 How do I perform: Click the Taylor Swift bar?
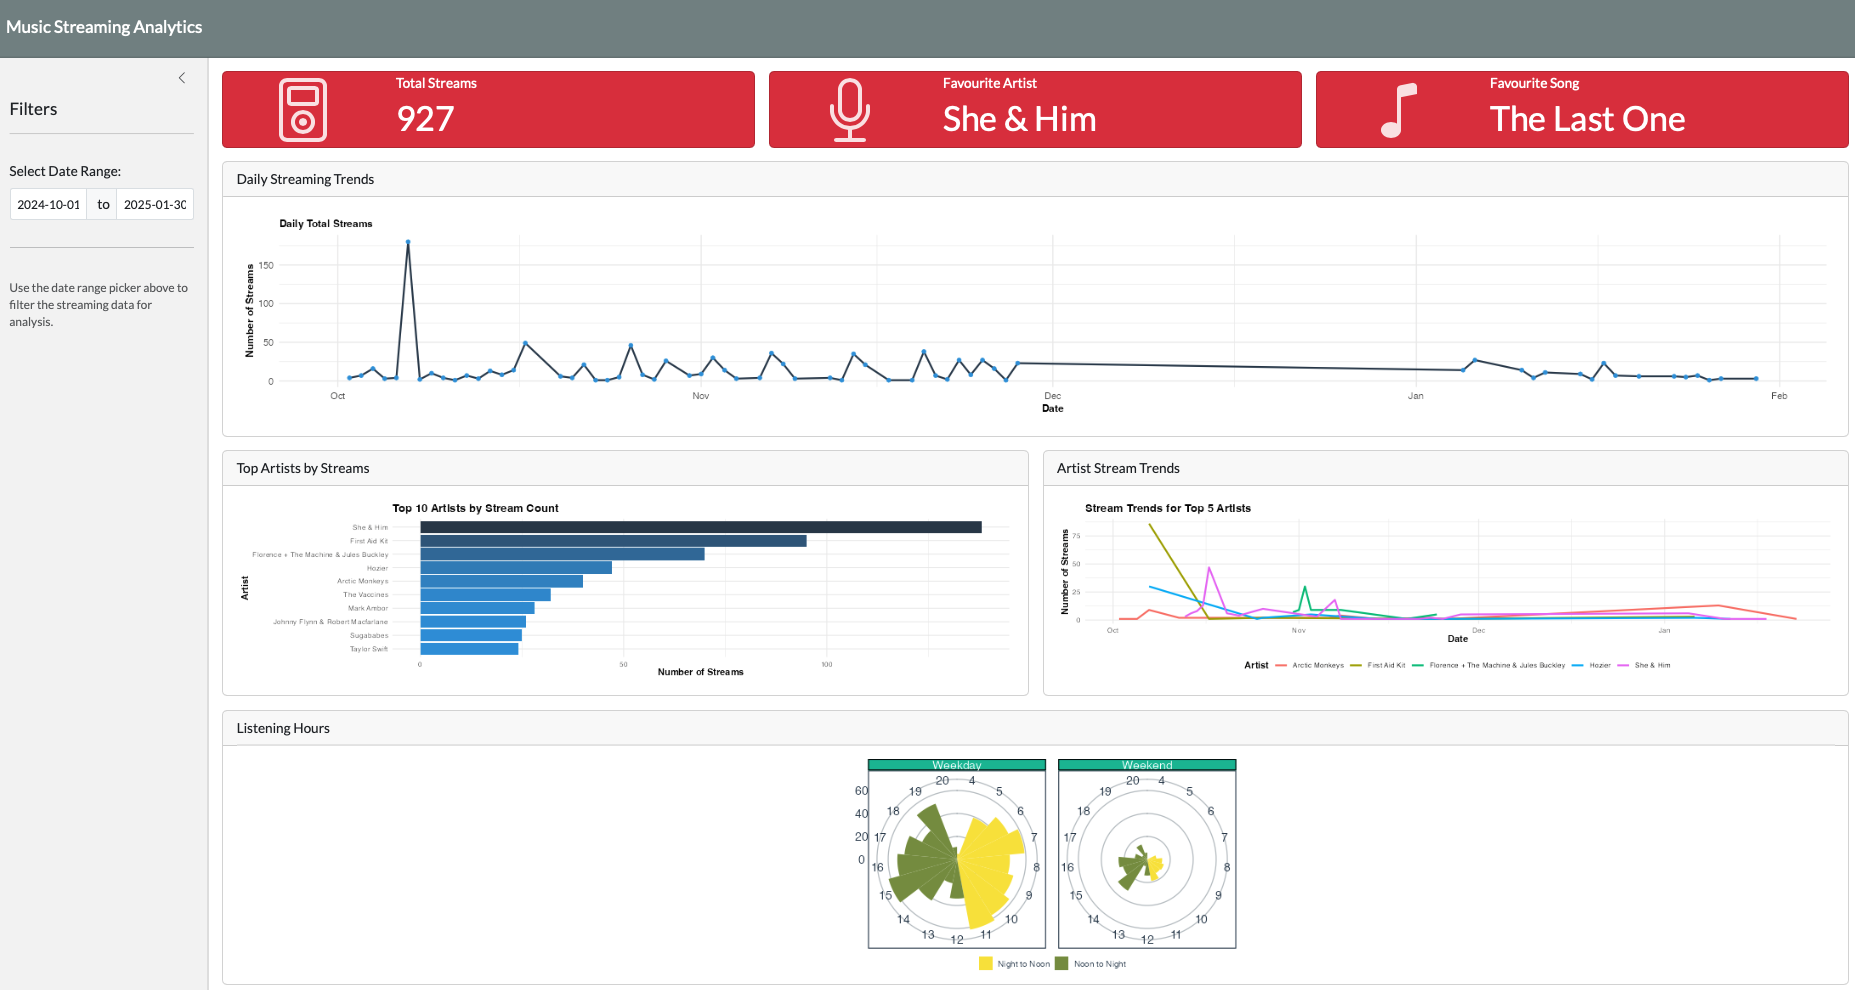[469, 649]
